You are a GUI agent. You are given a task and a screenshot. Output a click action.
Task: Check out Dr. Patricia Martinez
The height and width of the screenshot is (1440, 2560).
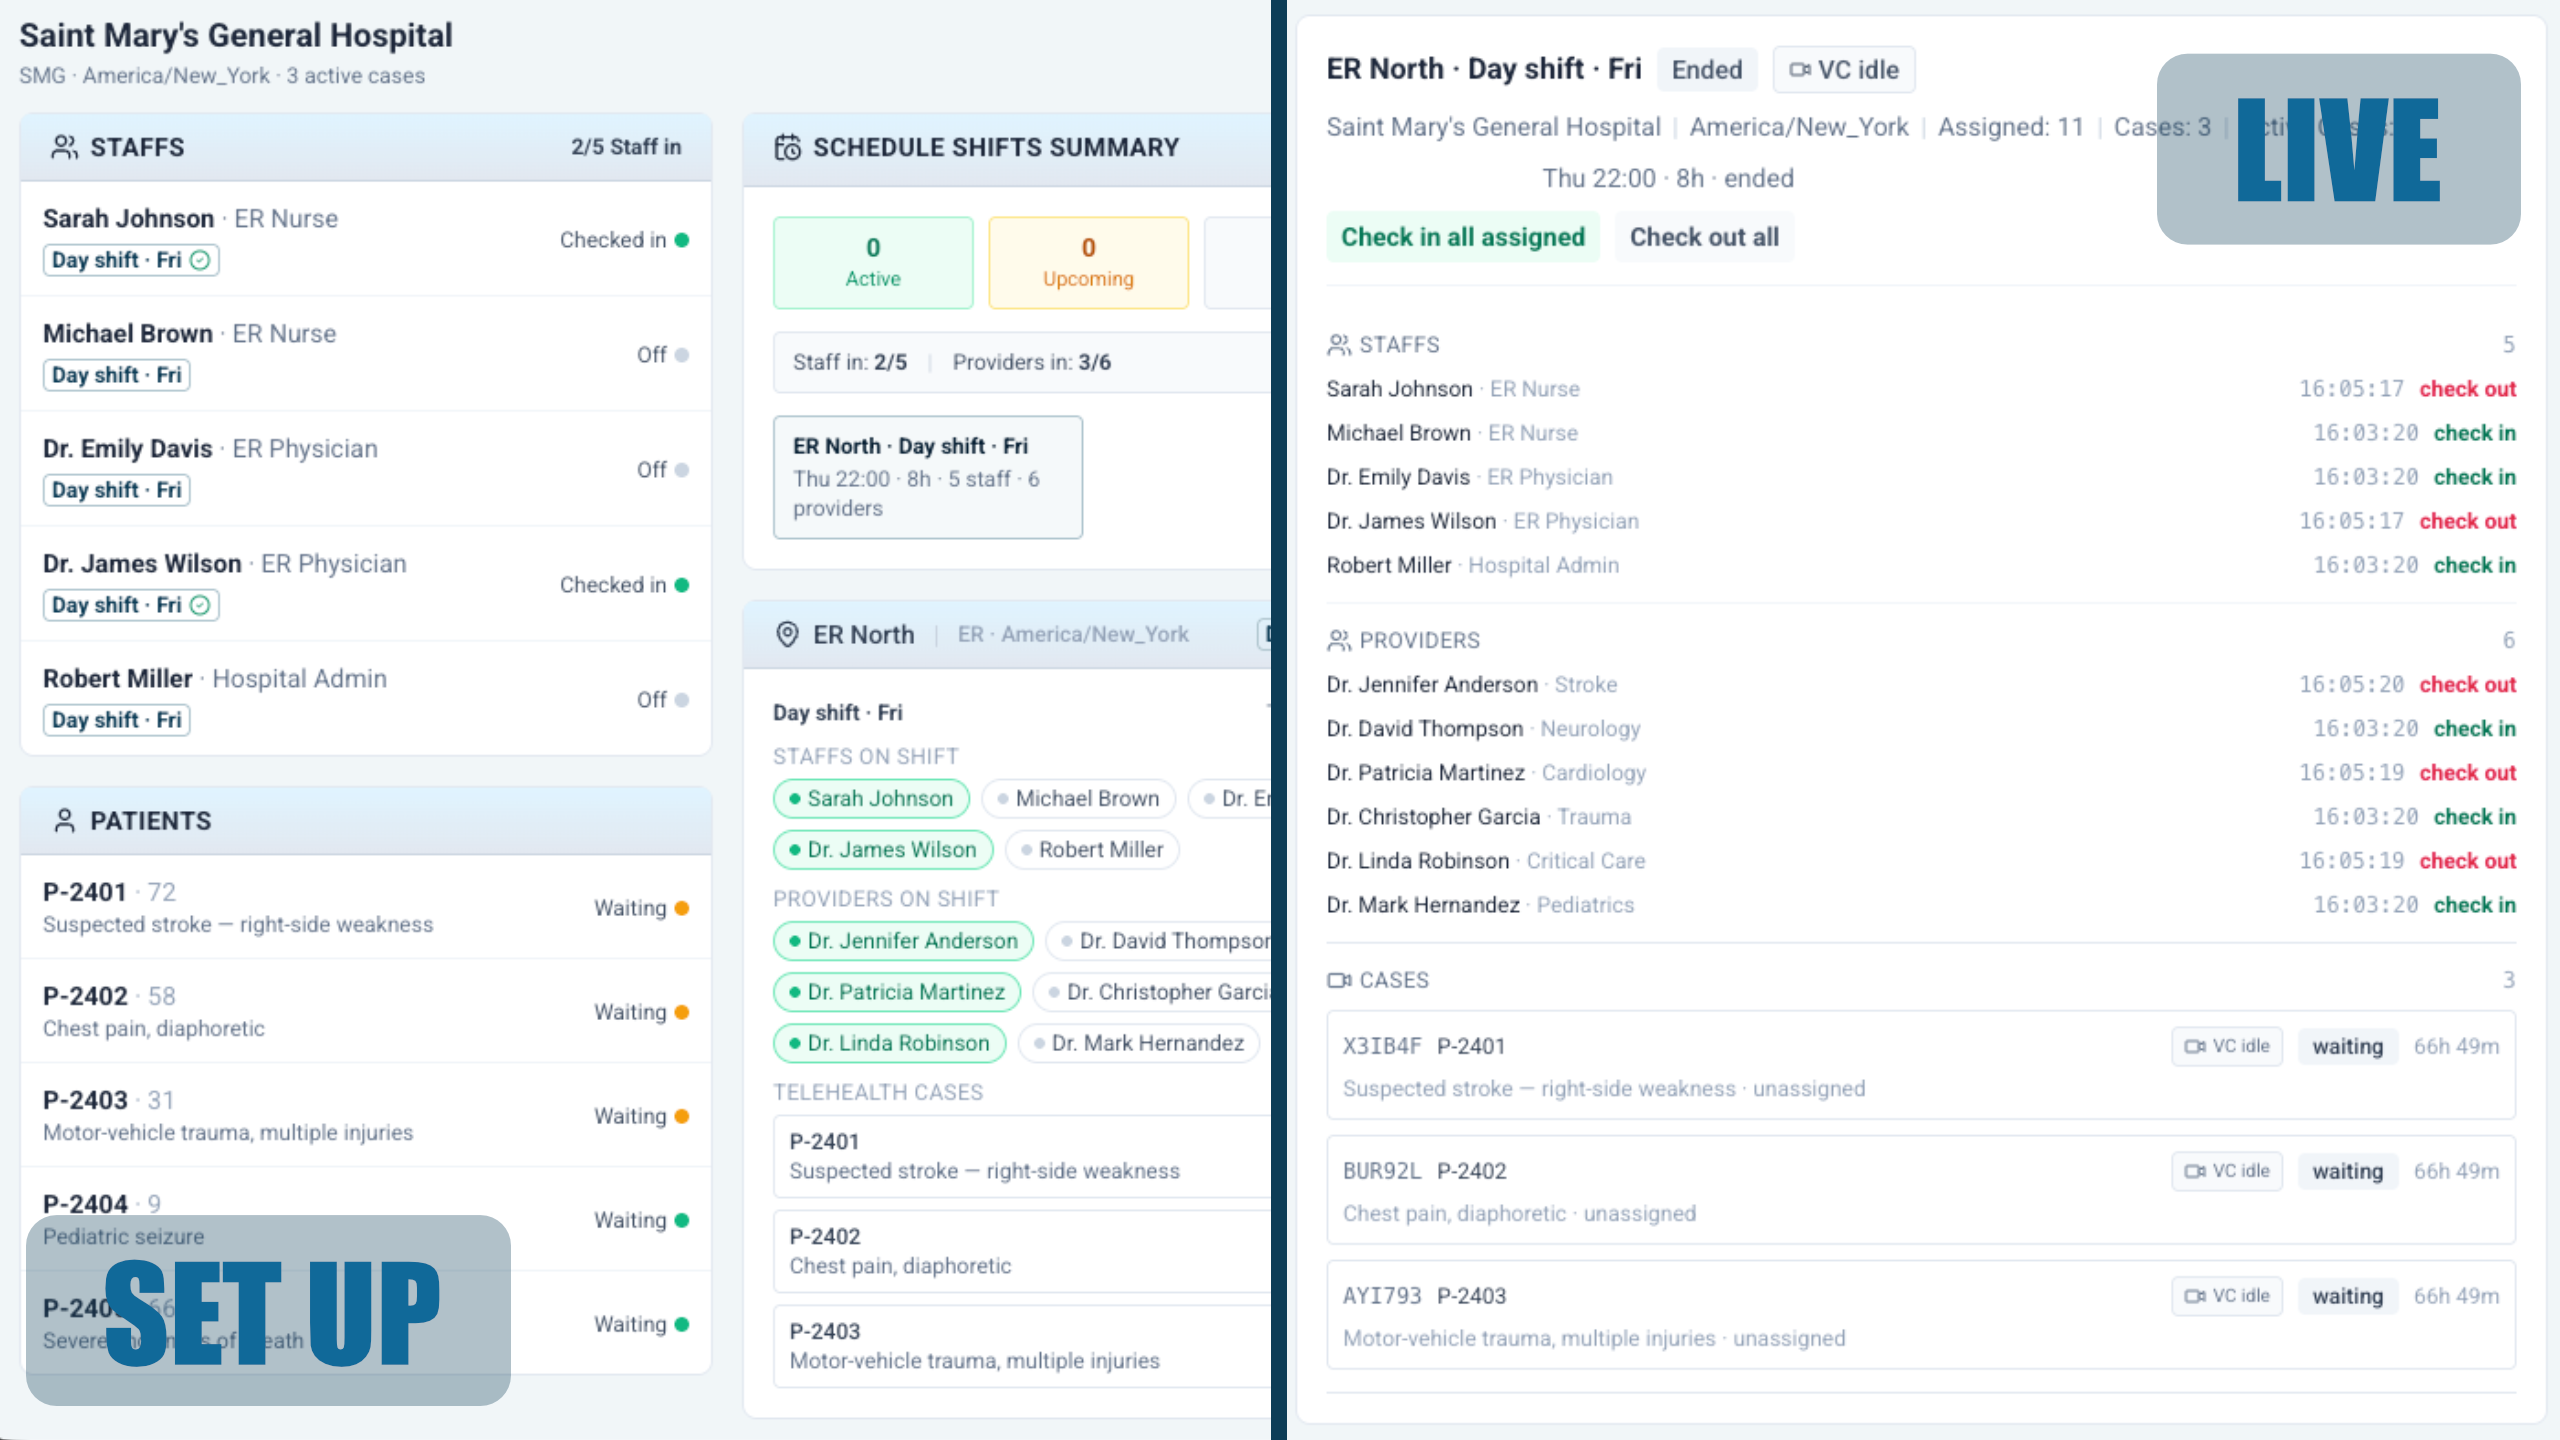pos(2467,773)
